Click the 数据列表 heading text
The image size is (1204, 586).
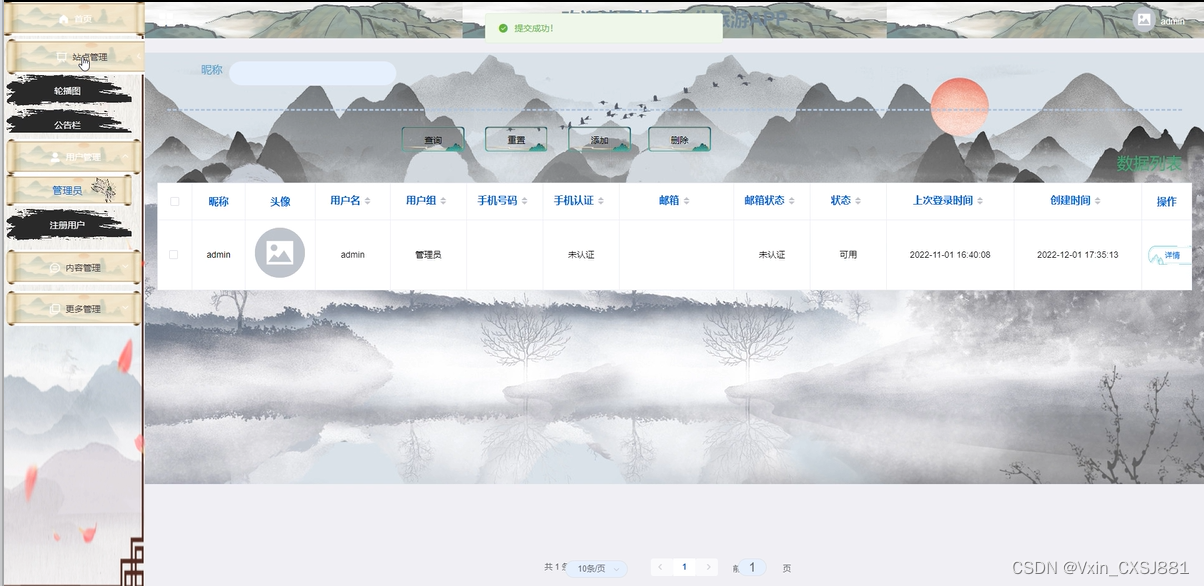[1149, 163]
